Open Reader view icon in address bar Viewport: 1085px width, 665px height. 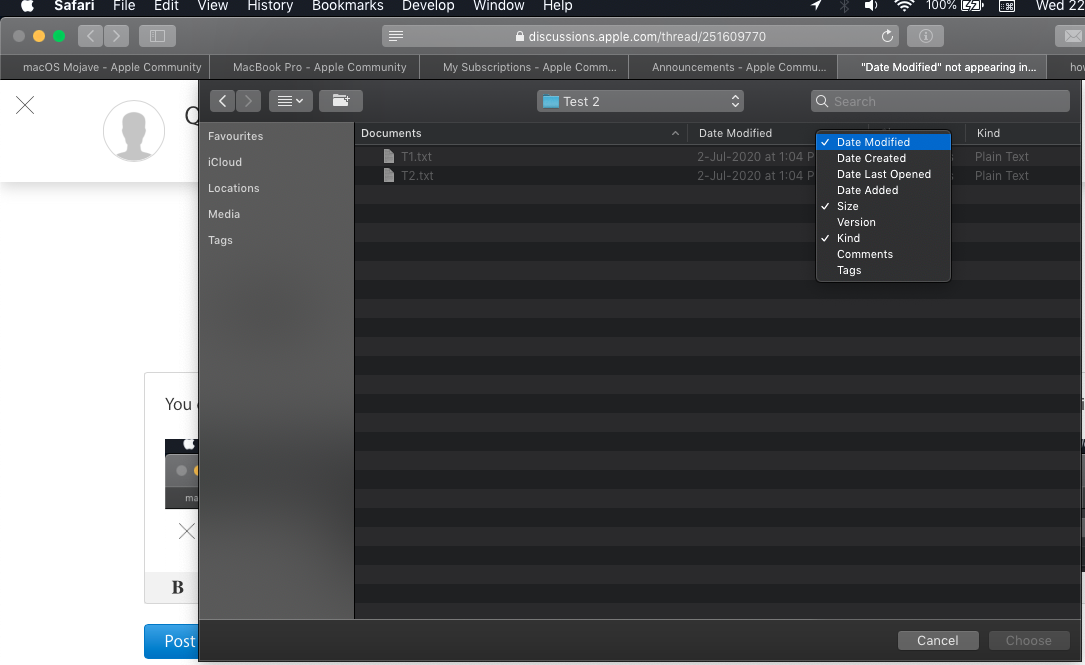coord(396,36)
